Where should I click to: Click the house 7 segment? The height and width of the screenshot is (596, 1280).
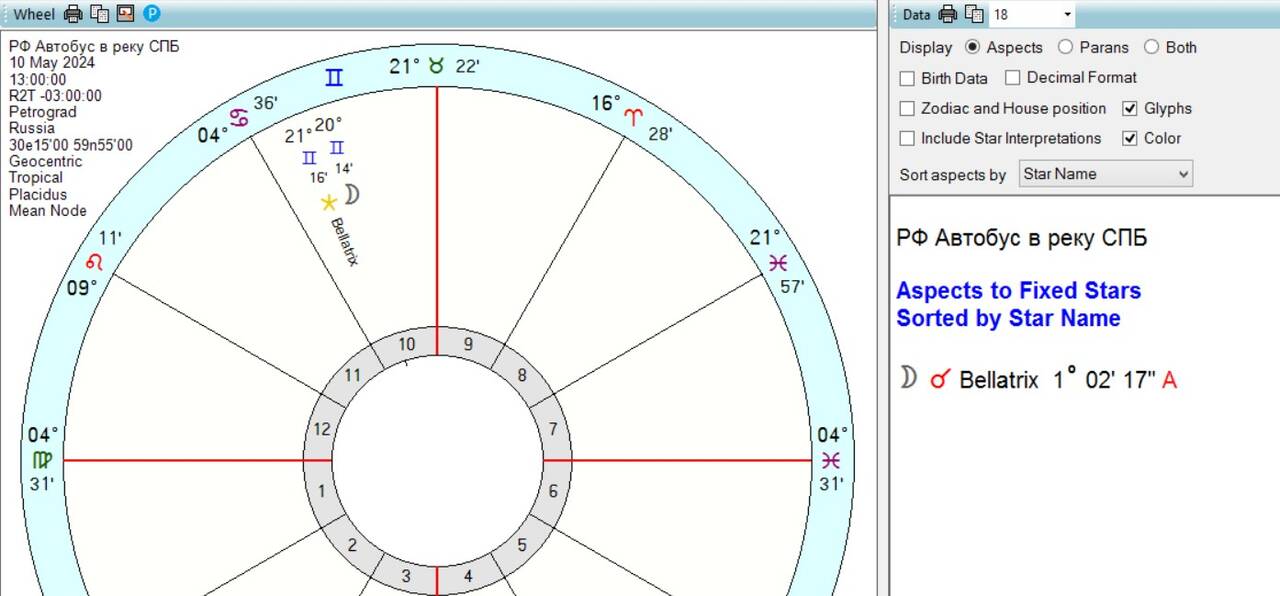[554, 430]
